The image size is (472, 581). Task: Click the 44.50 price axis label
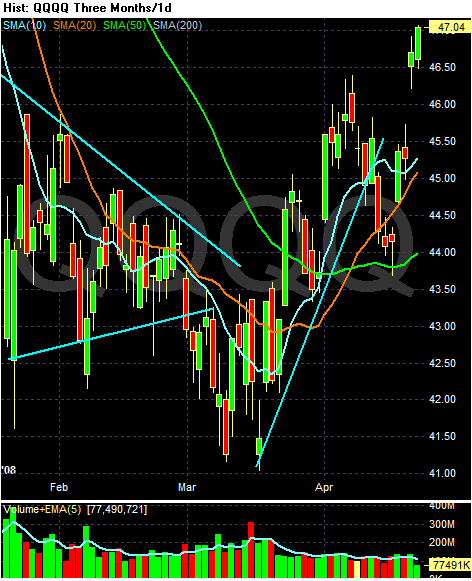tap(442, 215)
